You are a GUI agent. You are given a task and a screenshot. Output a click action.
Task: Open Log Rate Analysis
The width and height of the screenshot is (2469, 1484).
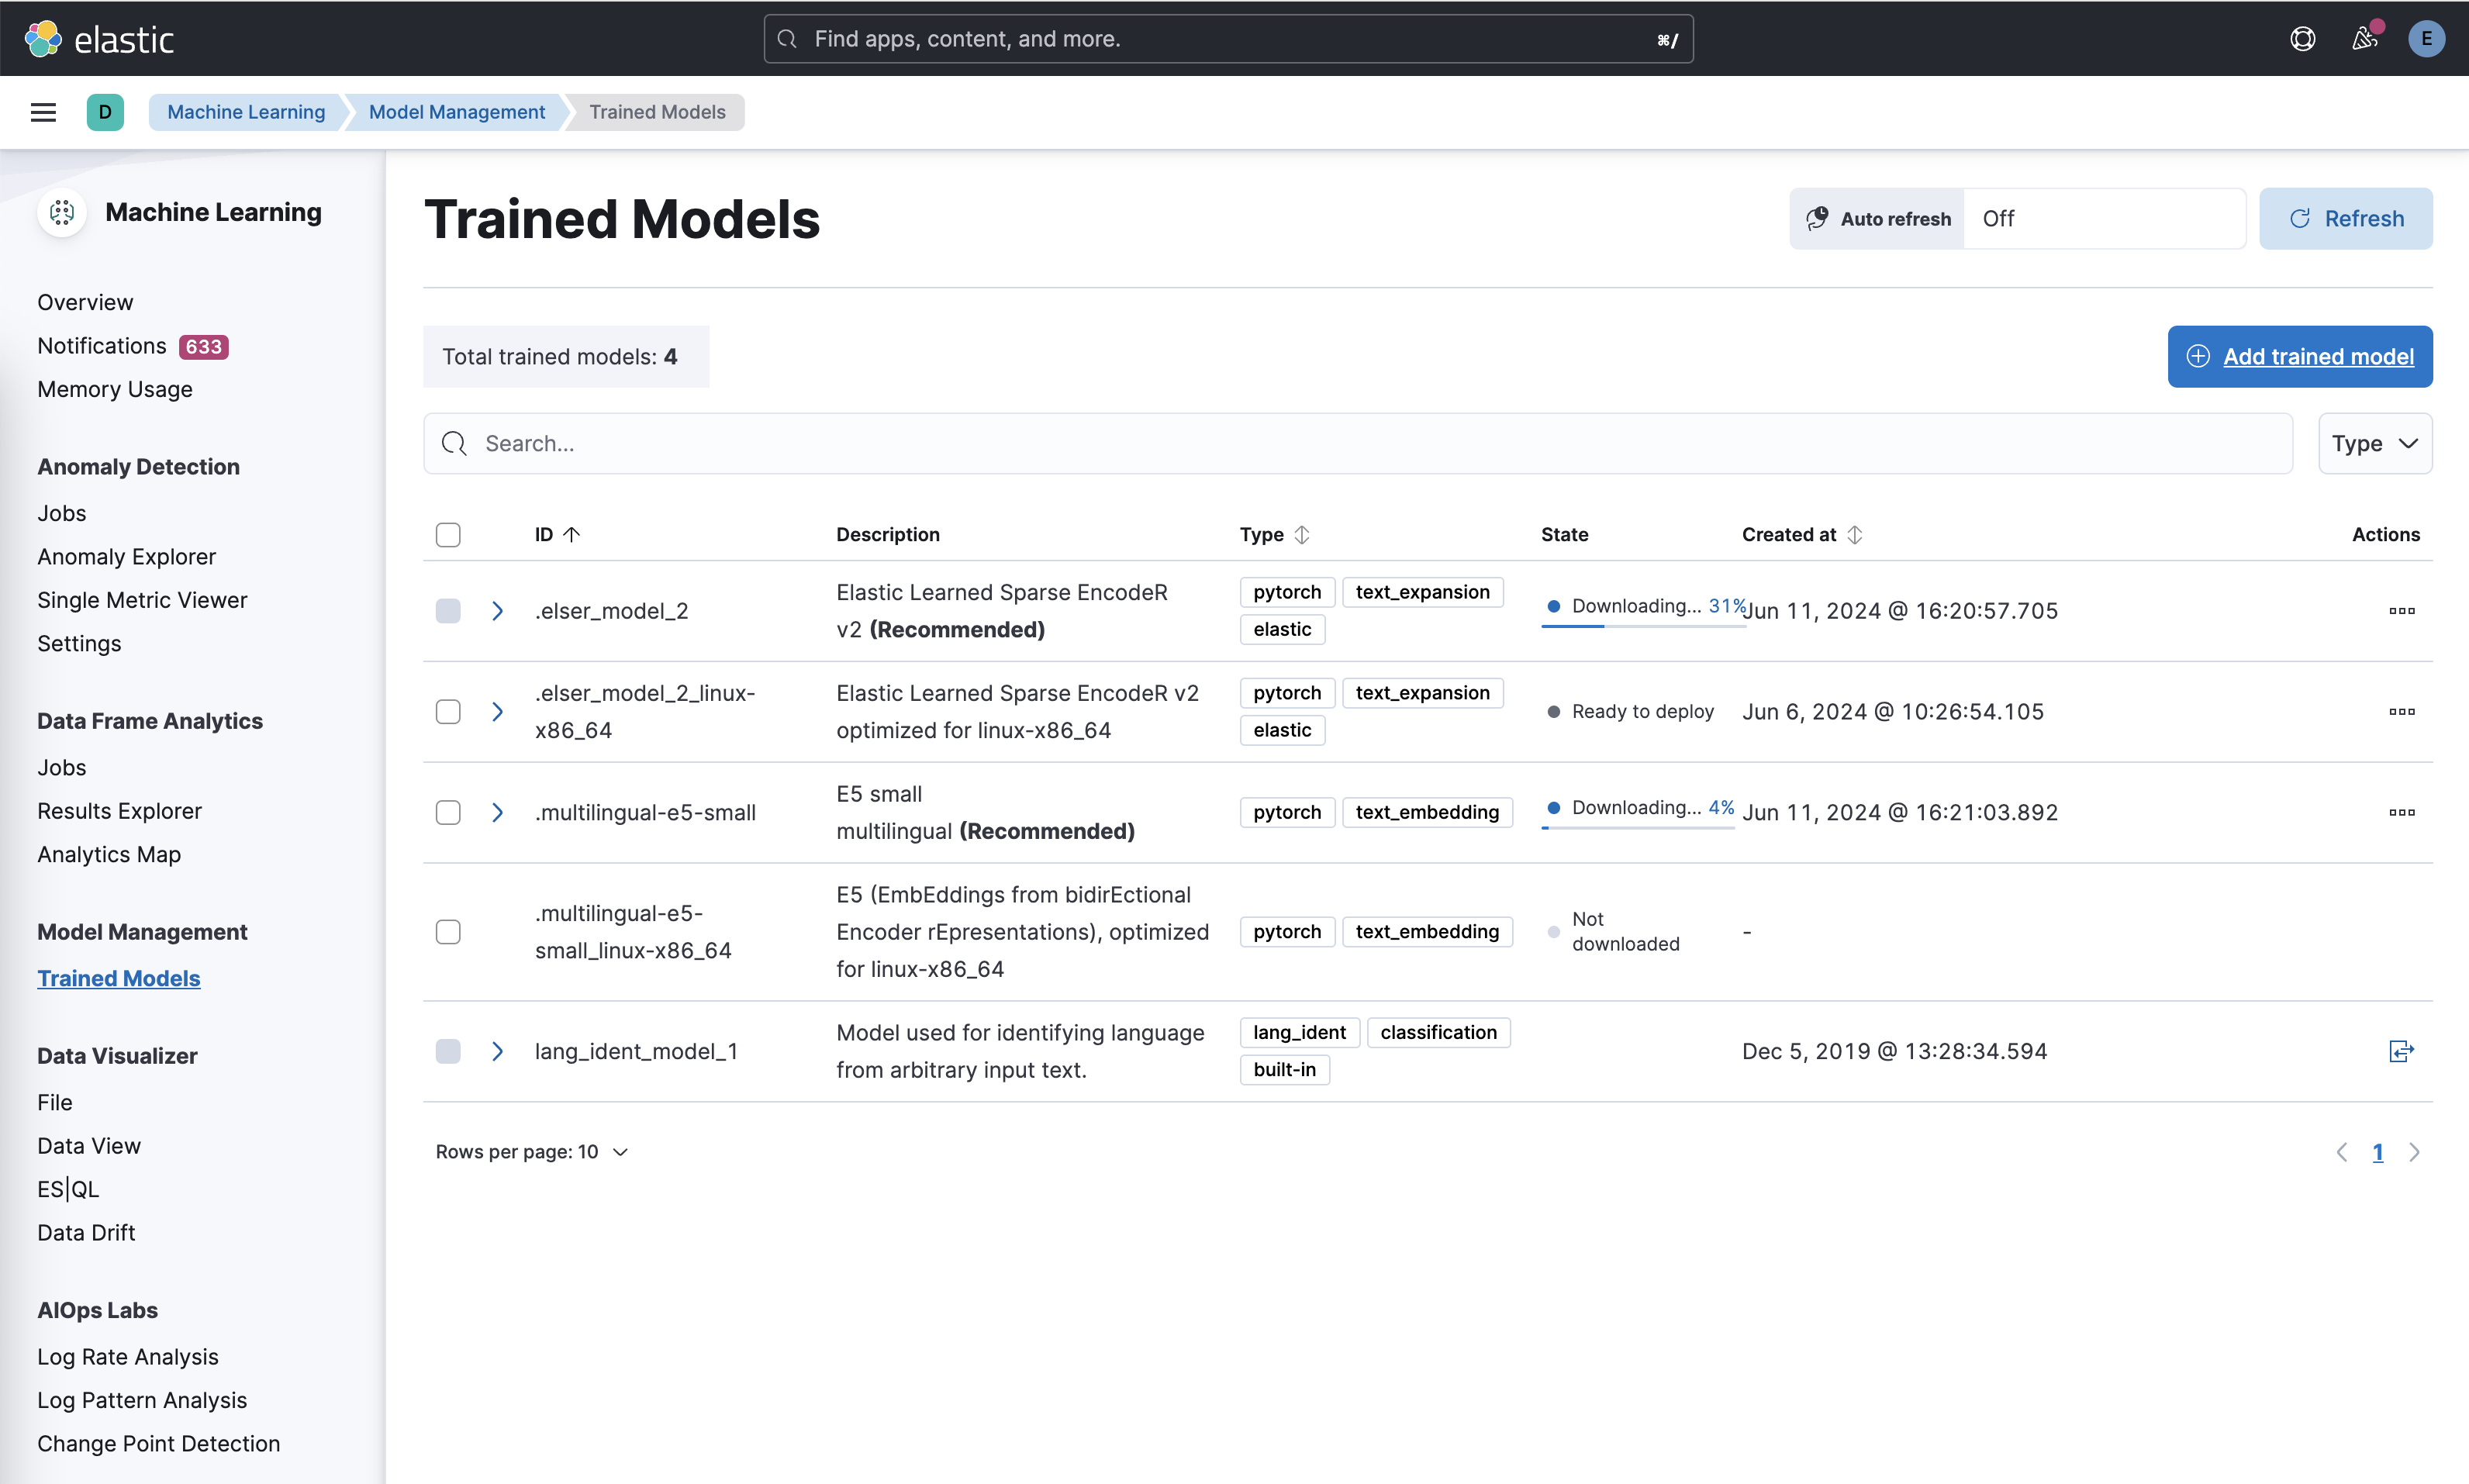tap(128, 1357)
